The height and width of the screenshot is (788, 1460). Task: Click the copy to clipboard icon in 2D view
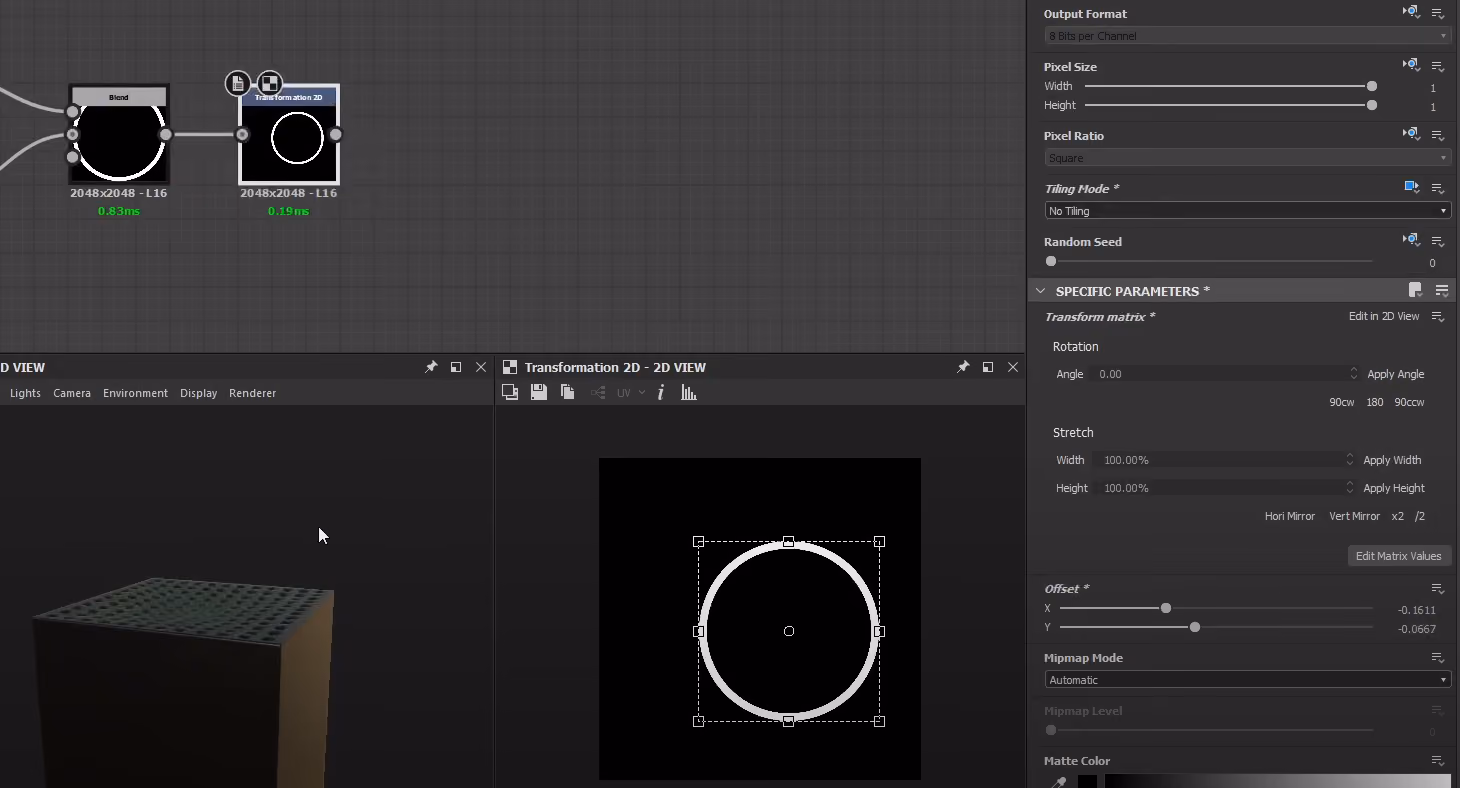click(x=568, y=393)
